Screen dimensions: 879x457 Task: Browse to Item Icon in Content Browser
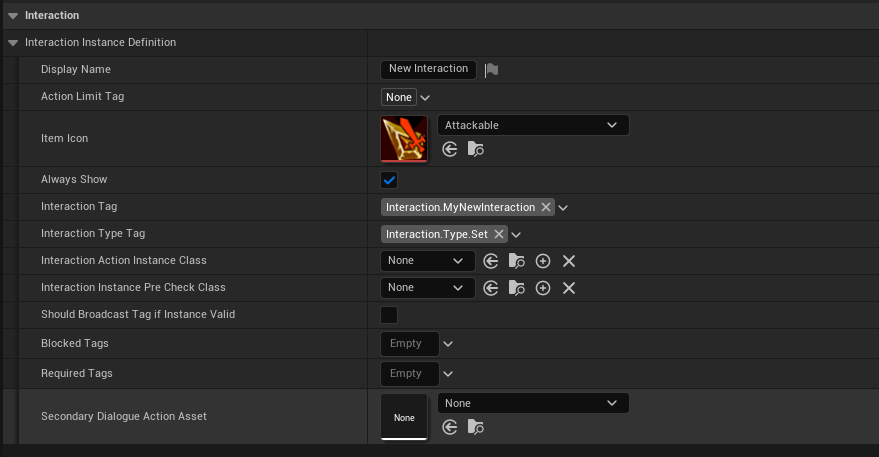(475, 149)
